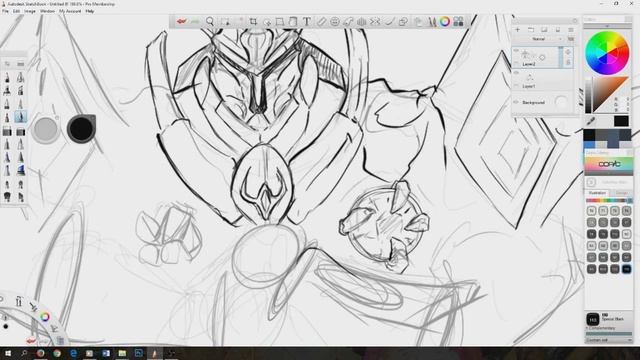Adjust the grayscale luminance slider
Screen dimensions: 640x360
point(588,95)
